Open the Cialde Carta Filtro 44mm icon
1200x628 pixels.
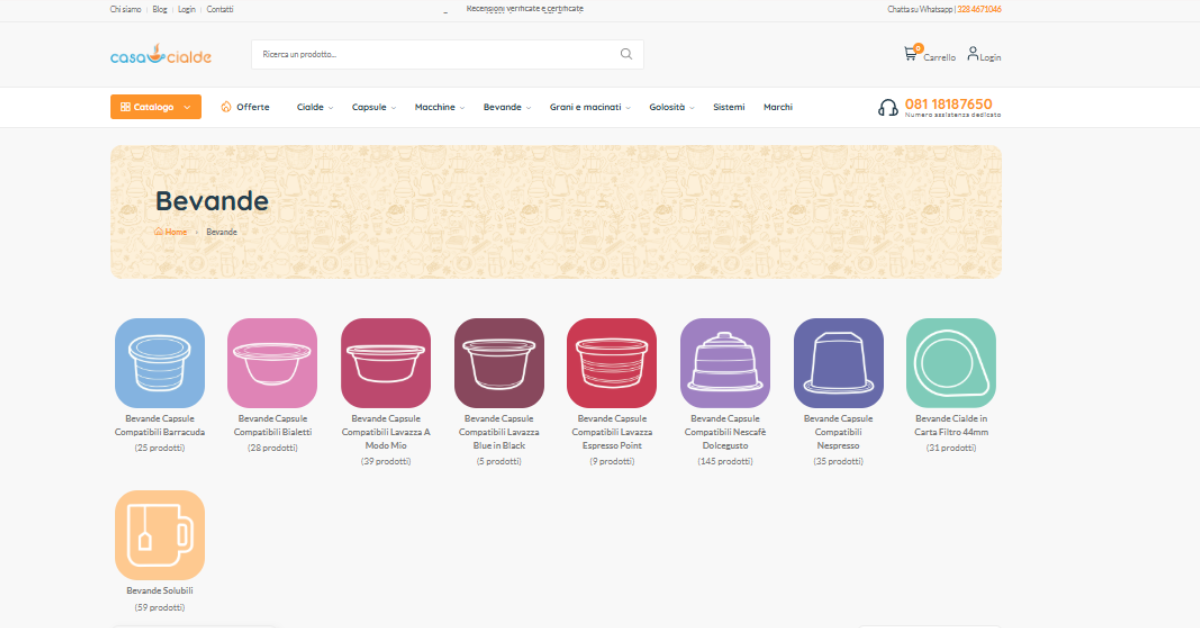point(951,363)
